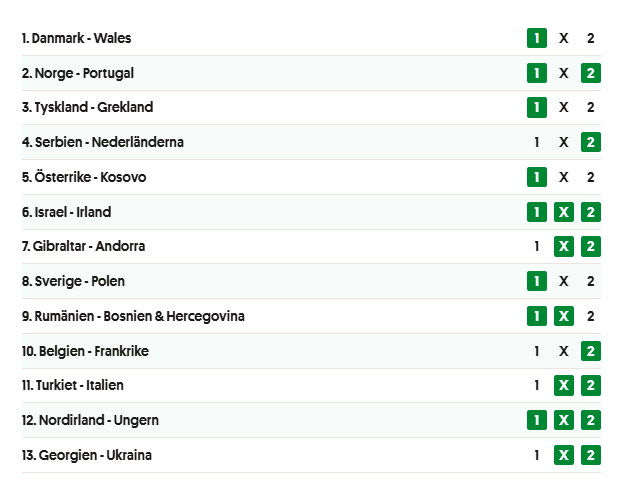This screenshot has width=621, height=480.
Task: Deselect 1 for Danmark - Wales
Action: point(537,38)
